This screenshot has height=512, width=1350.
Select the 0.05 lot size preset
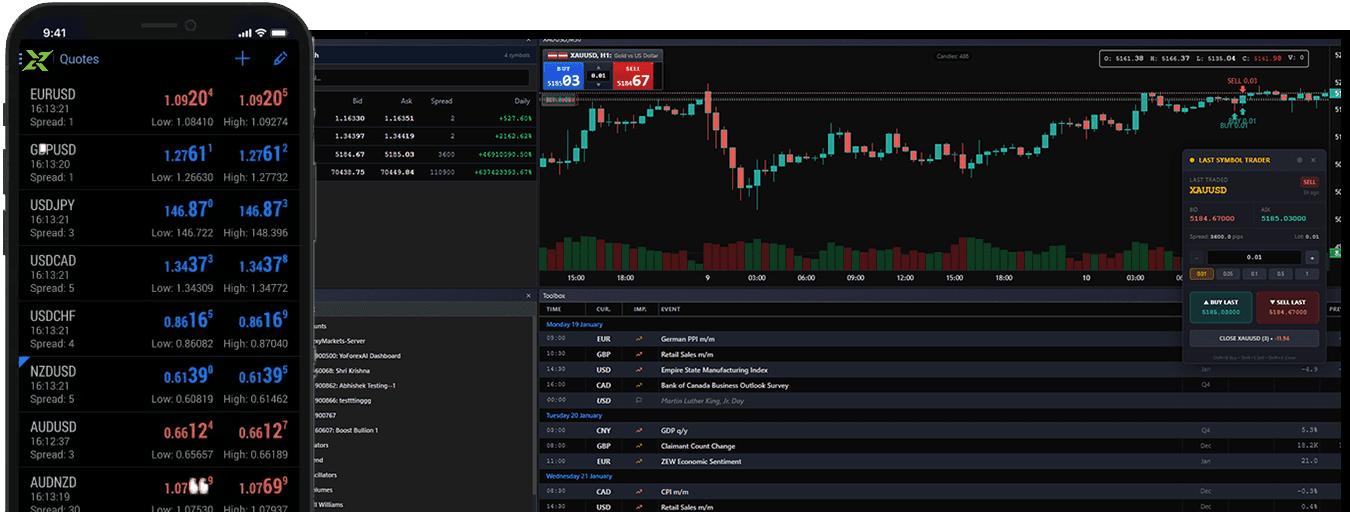(x=1227, y=274)
